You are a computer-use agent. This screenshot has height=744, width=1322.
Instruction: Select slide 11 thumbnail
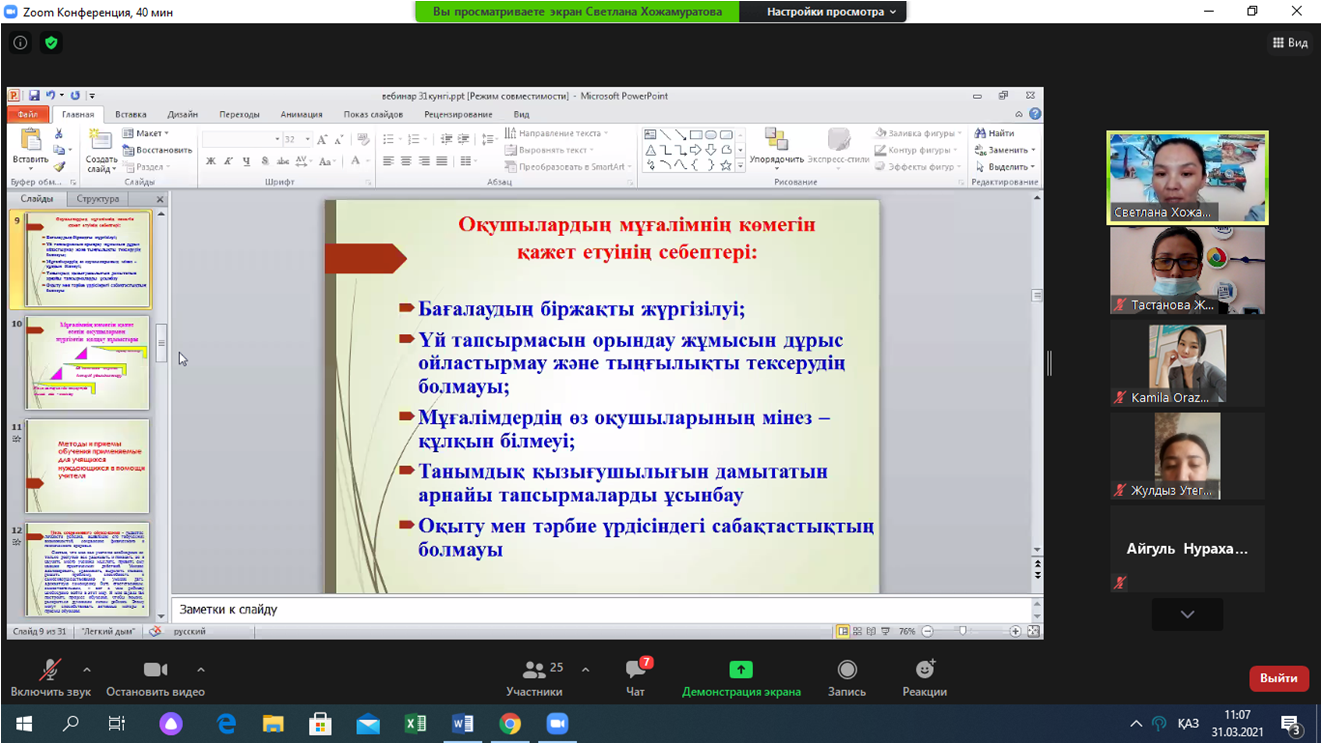coord(87,465)
